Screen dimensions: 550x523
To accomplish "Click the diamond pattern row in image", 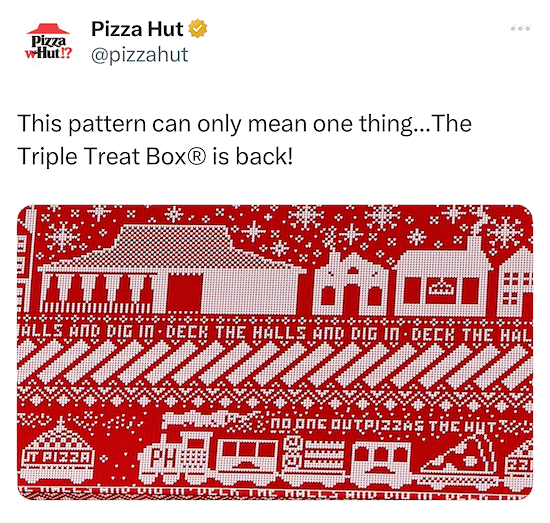I will (x=275, y=400).
